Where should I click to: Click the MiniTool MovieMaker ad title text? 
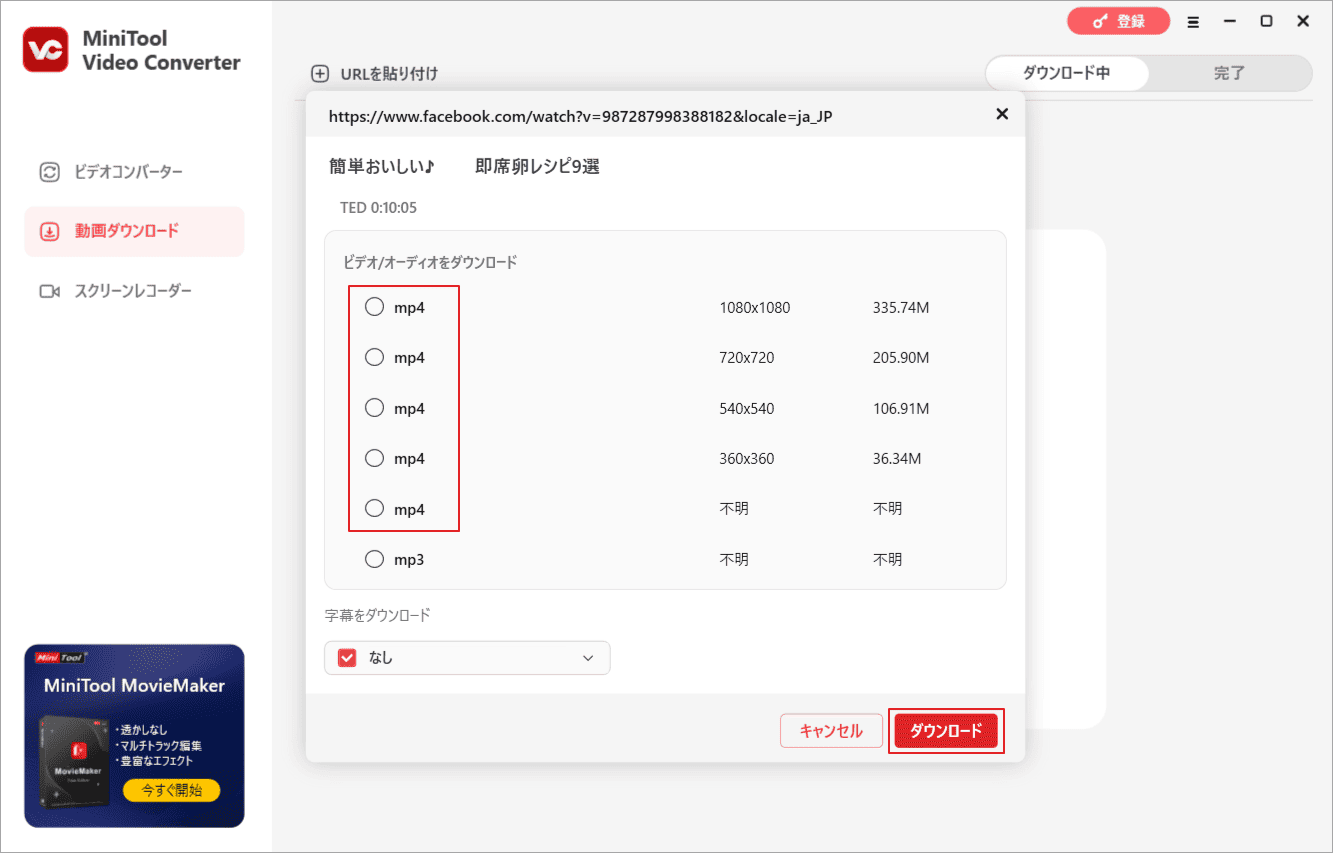(134, 686)
